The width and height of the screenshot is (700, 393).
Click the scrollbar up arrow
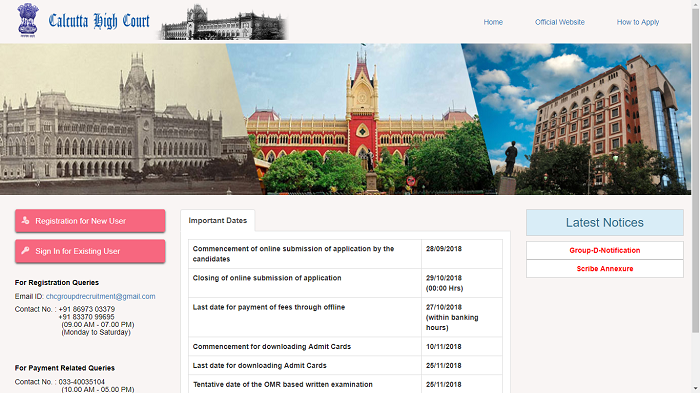696,4
